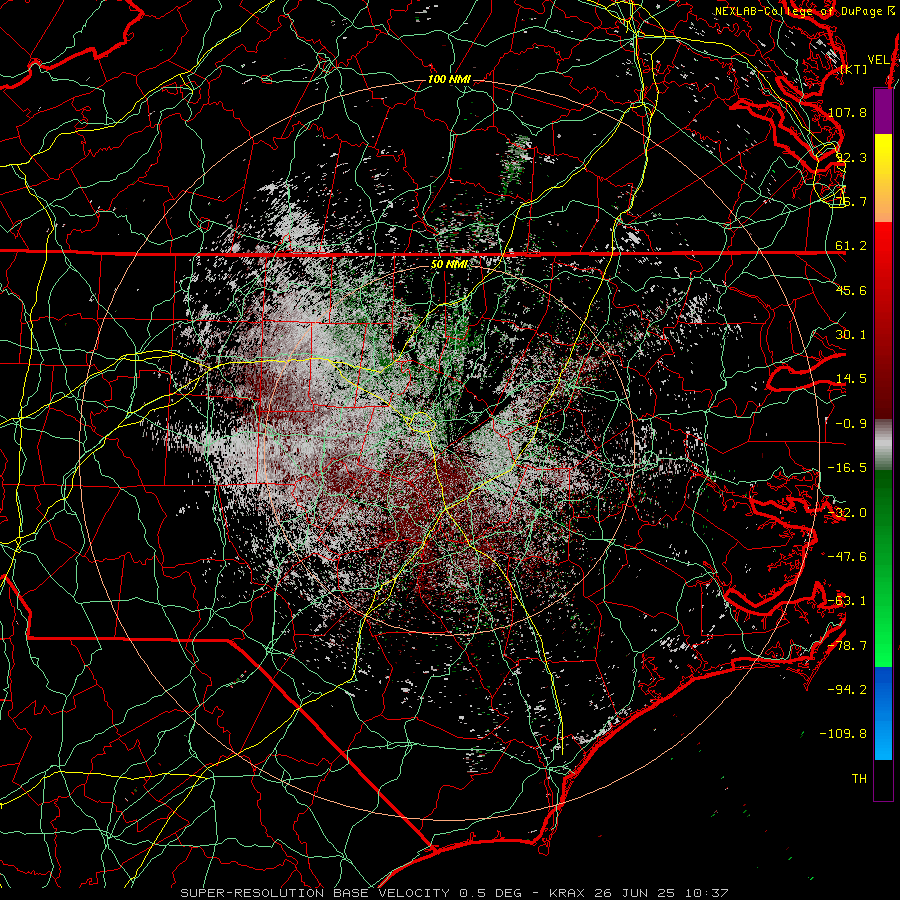Viewport: 900px width, 900px height.
Task: Pick the purple segment of velocity color bar
Action: (x=883, y=111)
